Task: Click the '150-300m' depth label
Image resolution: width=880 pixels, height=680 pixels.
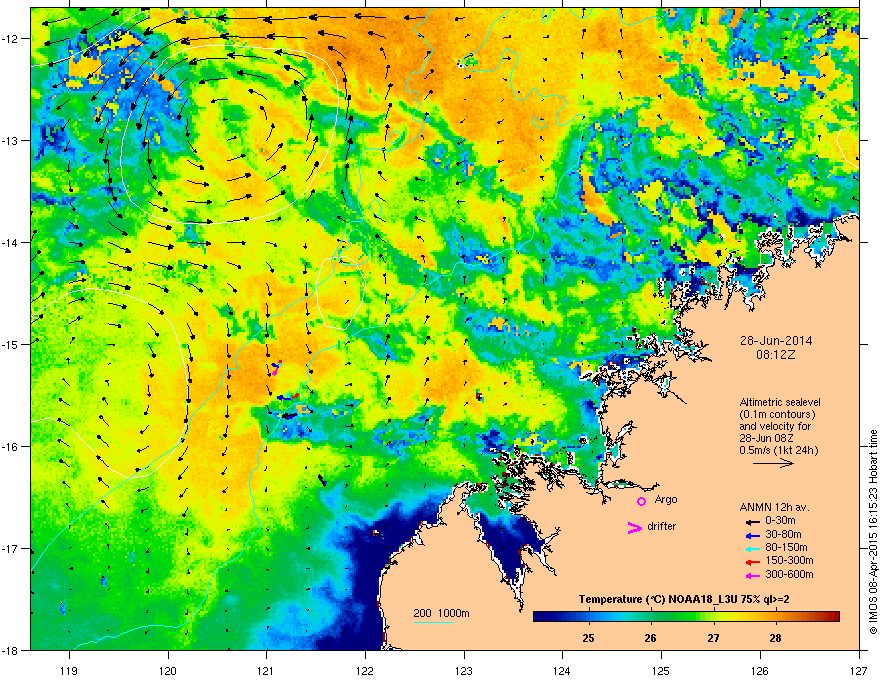Action: (789, 560)
